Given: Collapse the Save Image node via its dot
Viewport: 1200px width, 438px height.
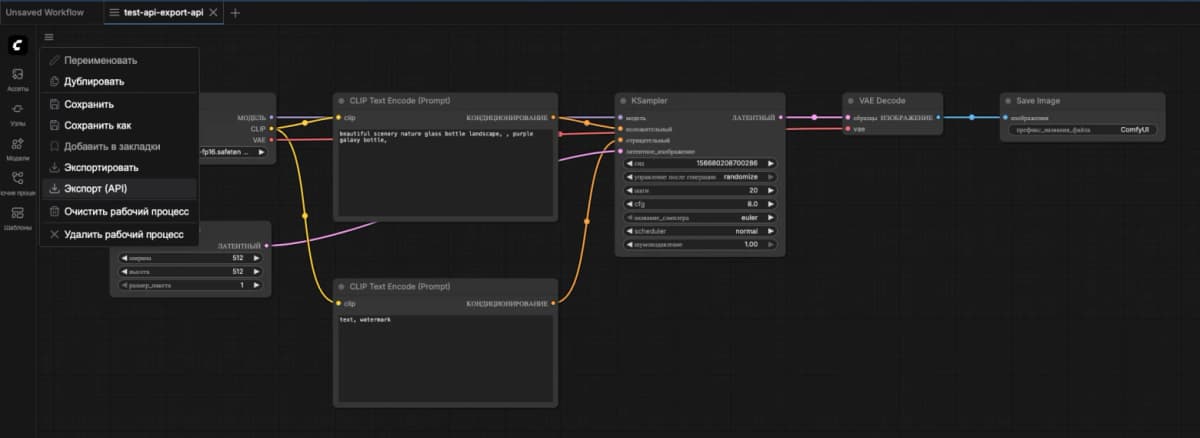Looking at the screenshot, I should pos(1008,101).
